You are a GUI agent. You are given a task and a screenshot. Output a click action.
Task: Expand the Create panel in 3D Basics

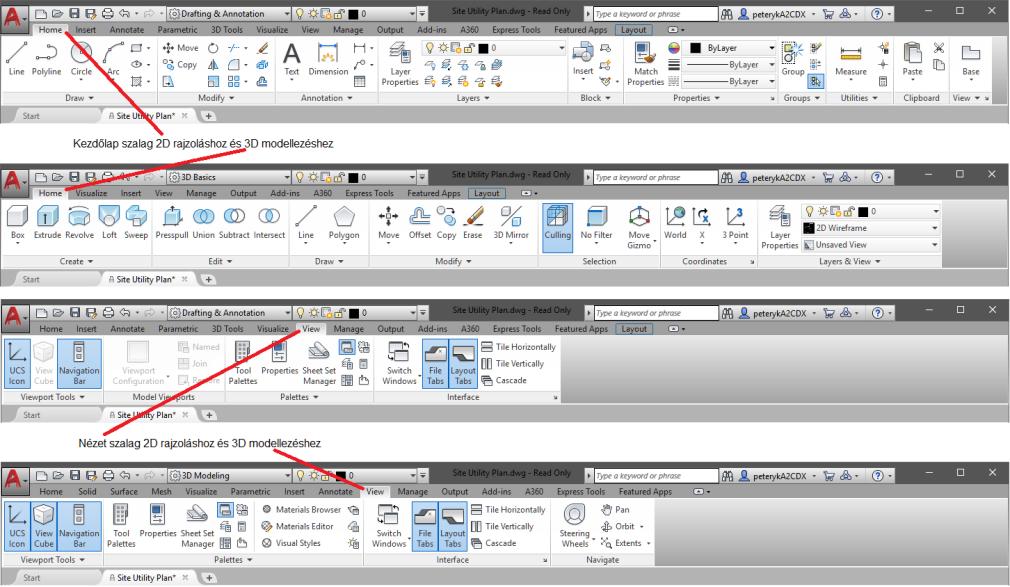(77, 262)
